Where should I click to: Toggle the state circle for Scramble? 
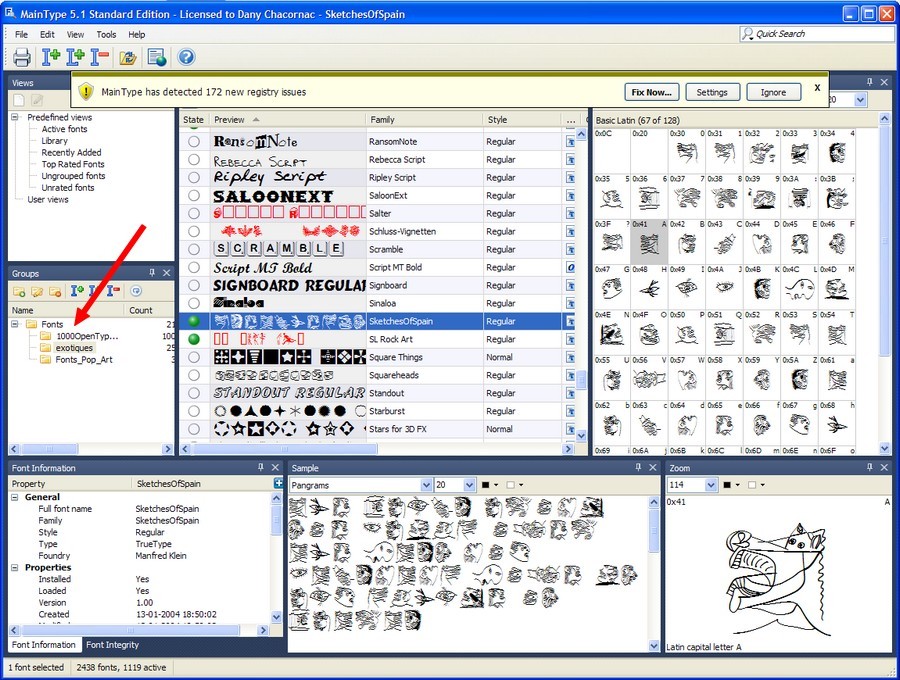tap(194, 249)
